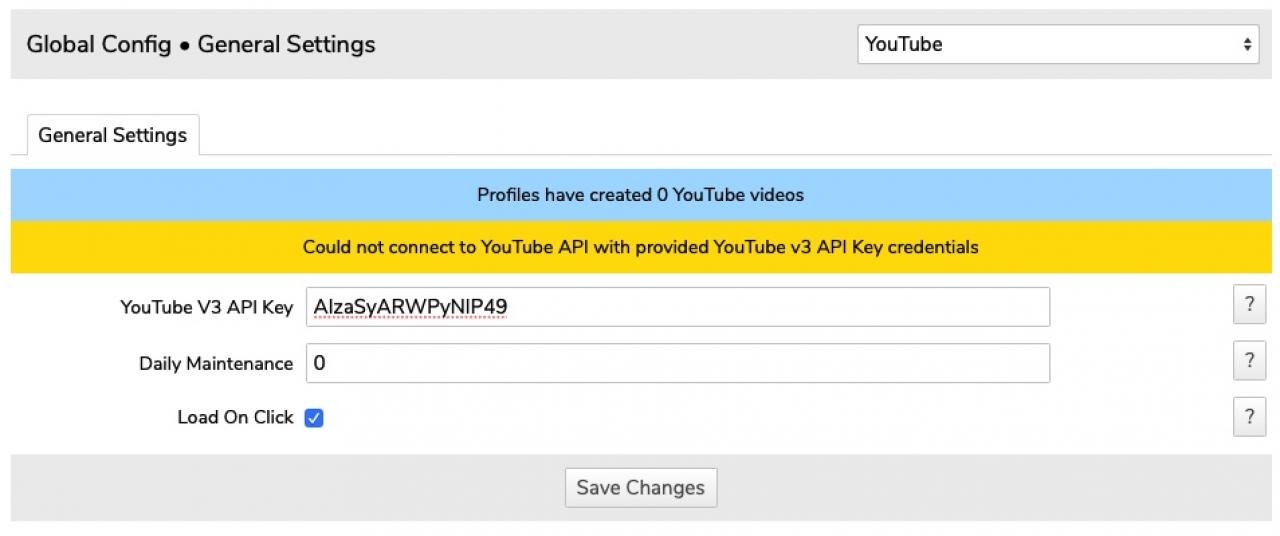Screen dimensions: 1280x536
Task: Show help for Load On Click
Action: (x=1249, y=417)
